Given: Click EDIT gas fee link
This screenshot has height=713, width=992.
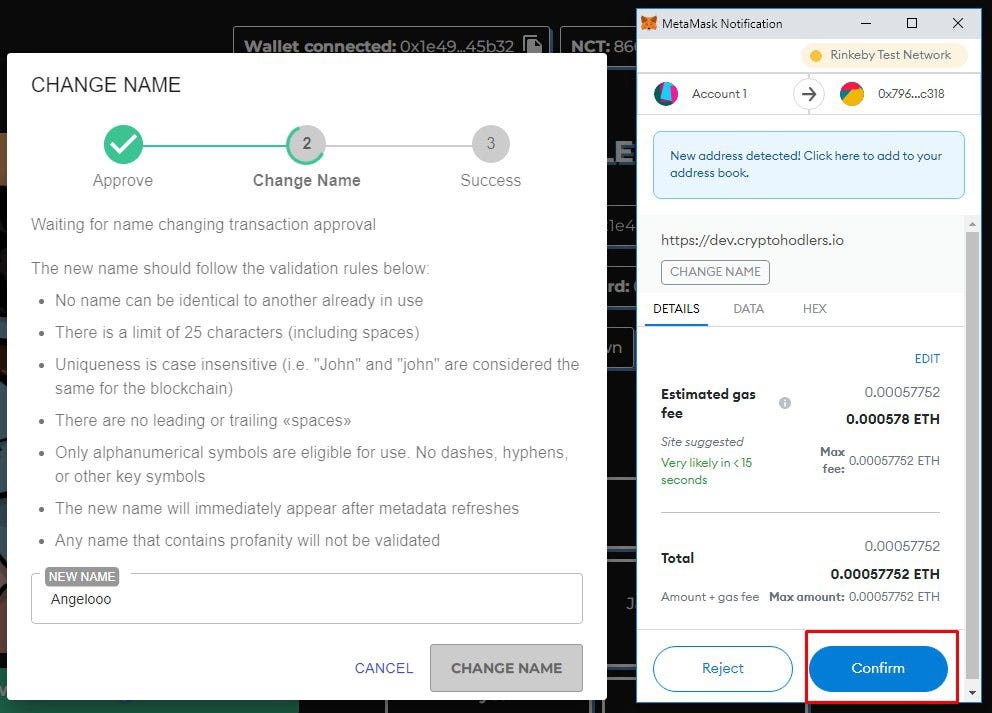Looking at the screenshot, I should pyautogui.click(x=927, y=359).
